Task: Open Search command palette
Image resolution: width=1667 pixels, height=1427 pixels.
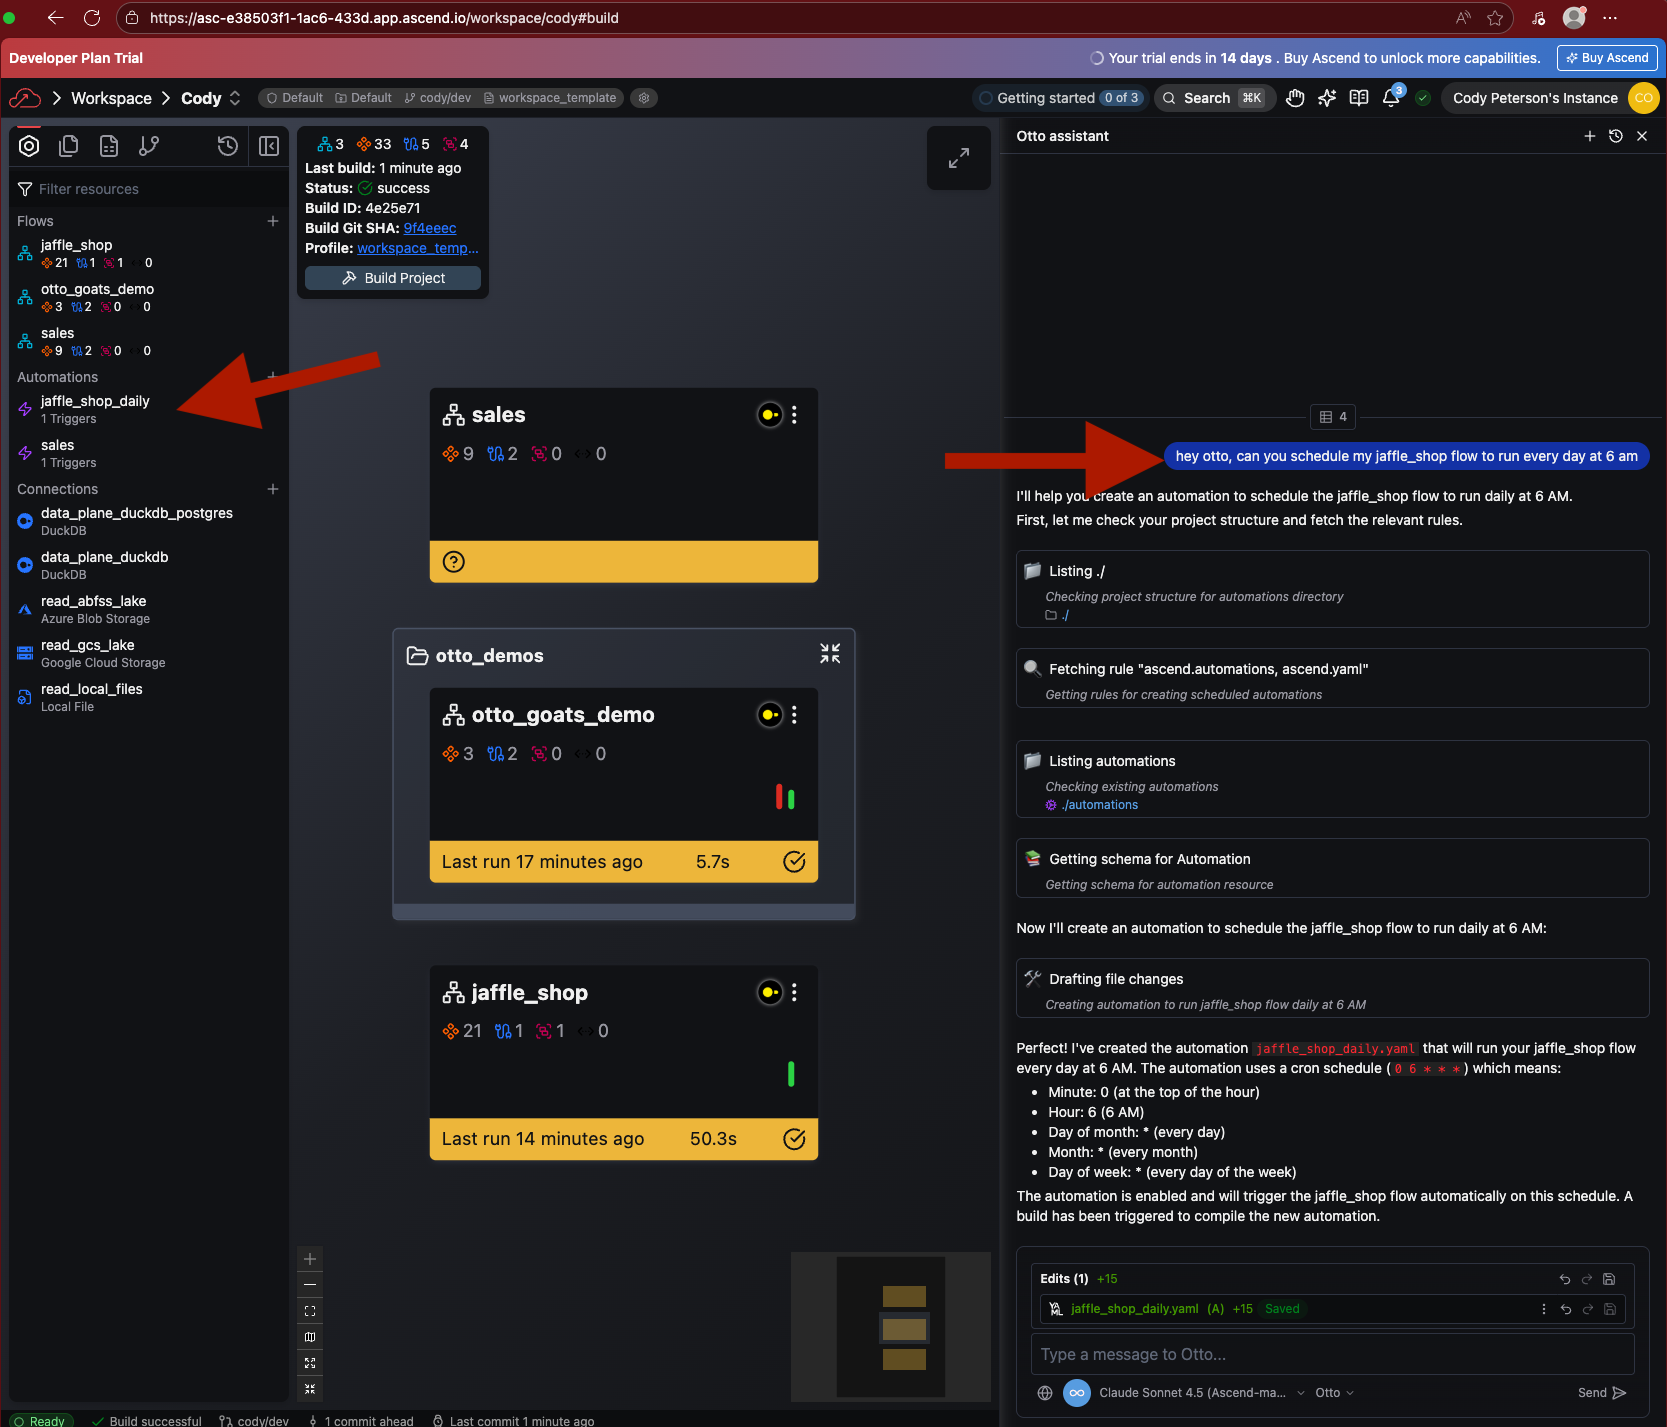Action: tap(1214, 98)
